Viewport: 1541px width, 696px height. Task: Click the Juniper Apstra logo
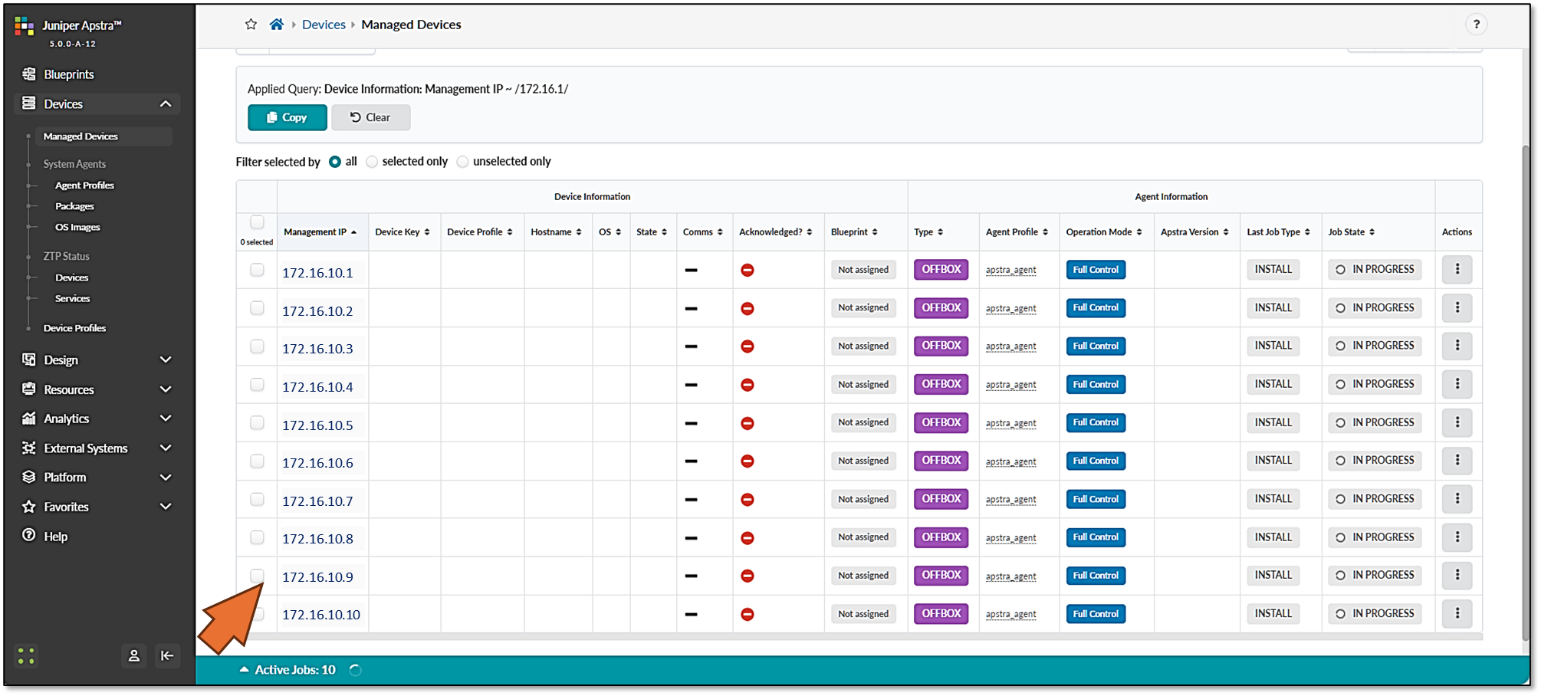pyautogui.click(x=26, y=25)
